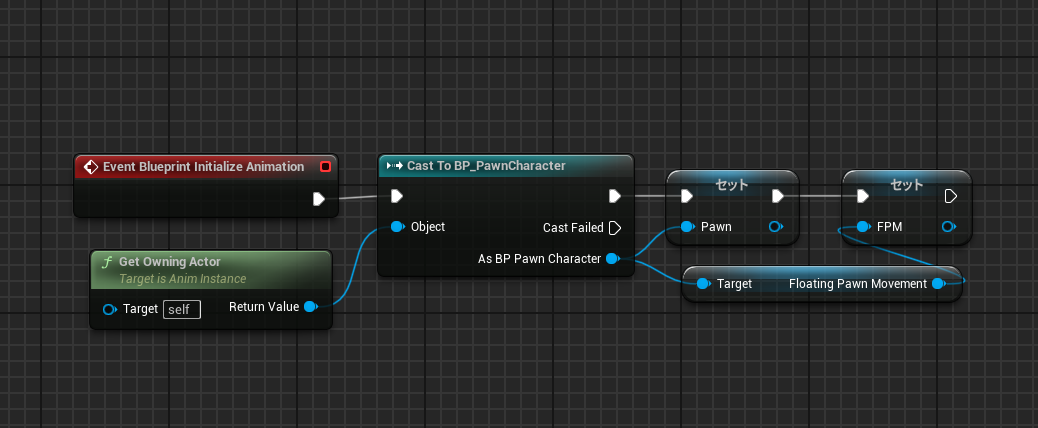Click the Cast To BP_PawnCharacter exec input pin

tap(397, 196)
